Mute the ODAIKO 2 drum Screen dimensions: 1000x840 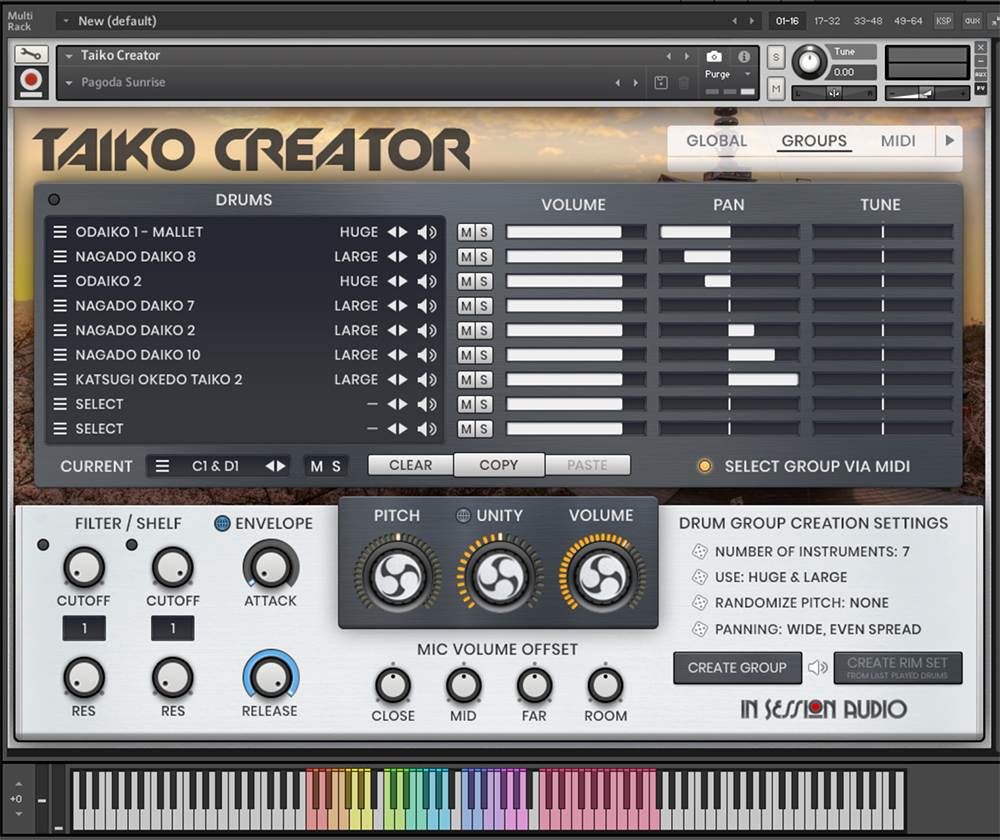pyautogui.click(x=466, y=281)
